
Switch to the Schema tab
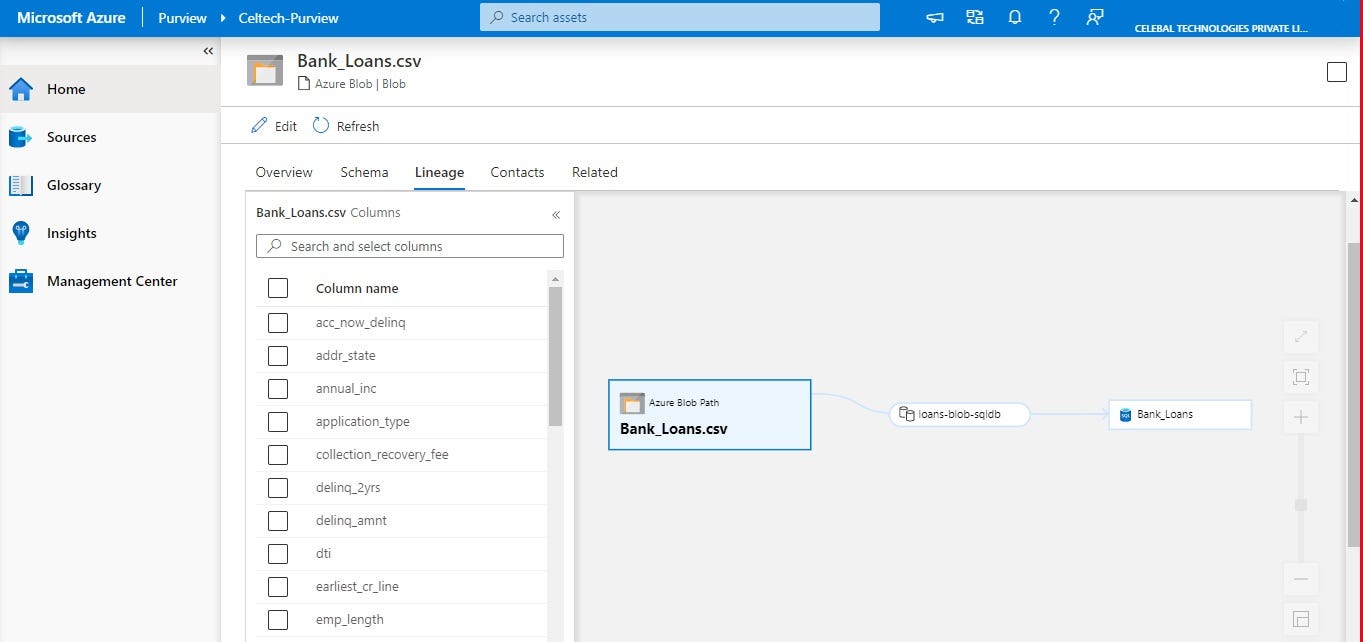coord(364,172)
